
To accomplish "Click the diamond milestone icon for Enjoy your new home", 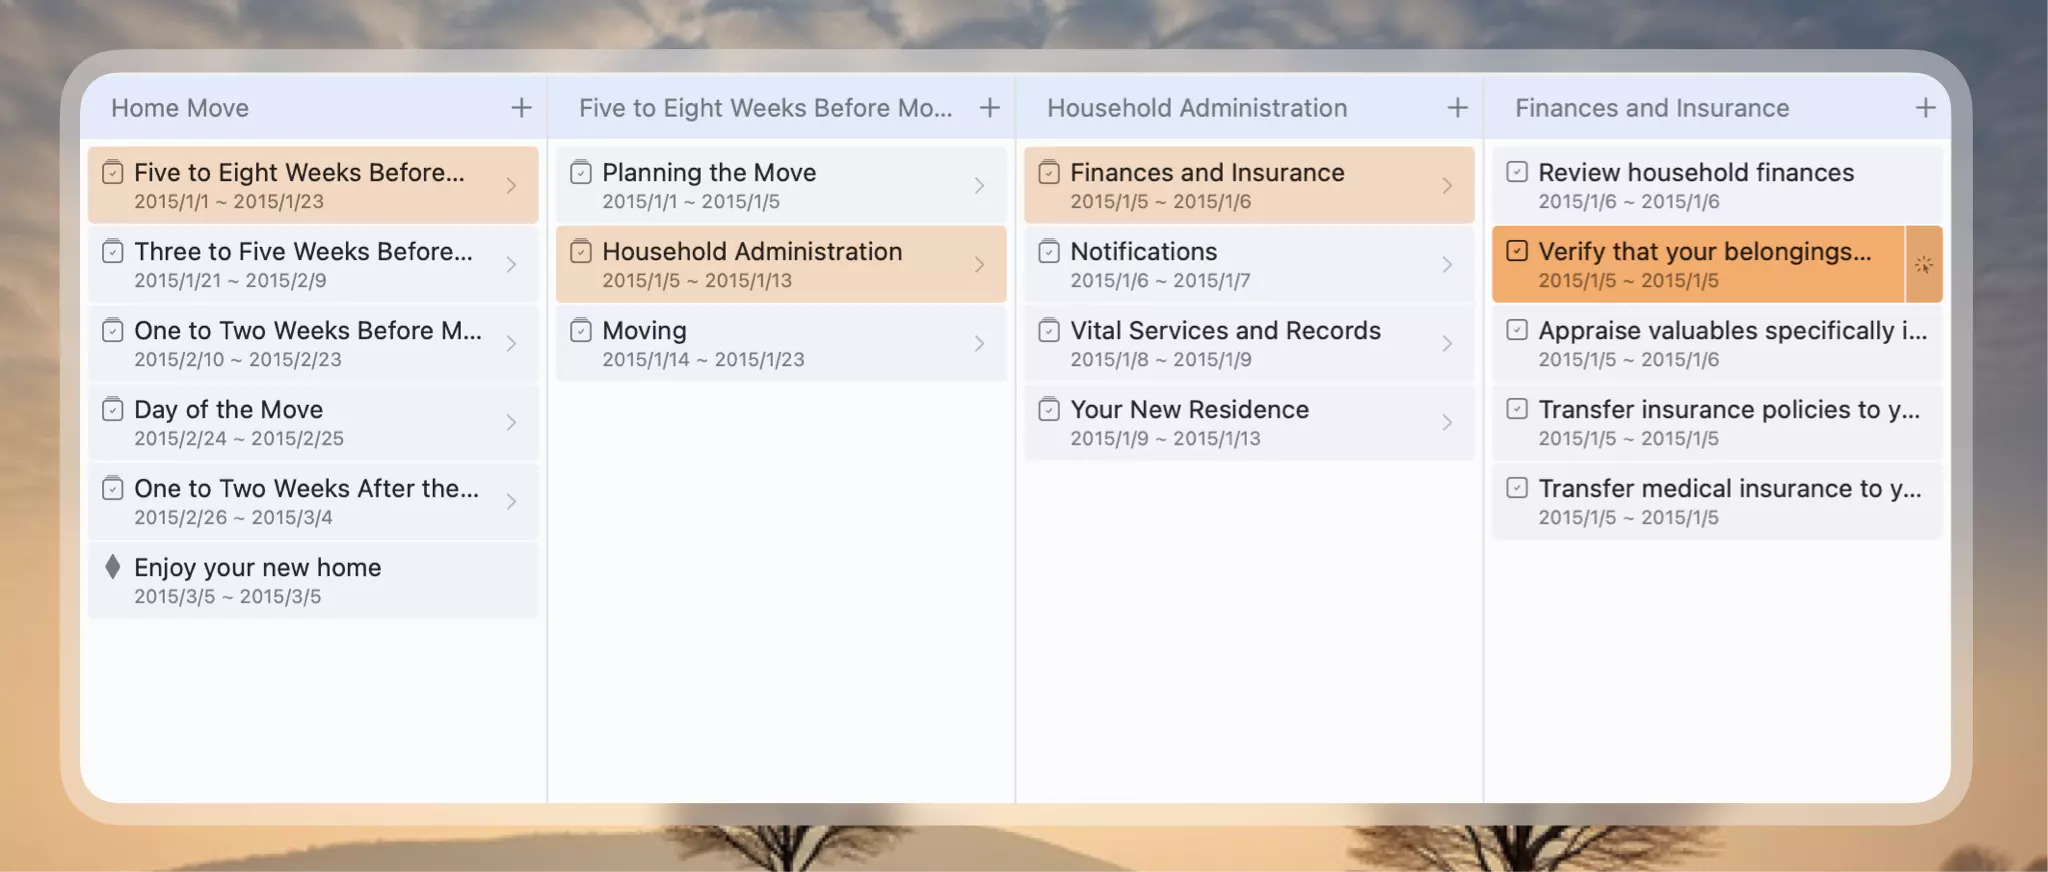I will pyautogui.click(x=113, y=568).
